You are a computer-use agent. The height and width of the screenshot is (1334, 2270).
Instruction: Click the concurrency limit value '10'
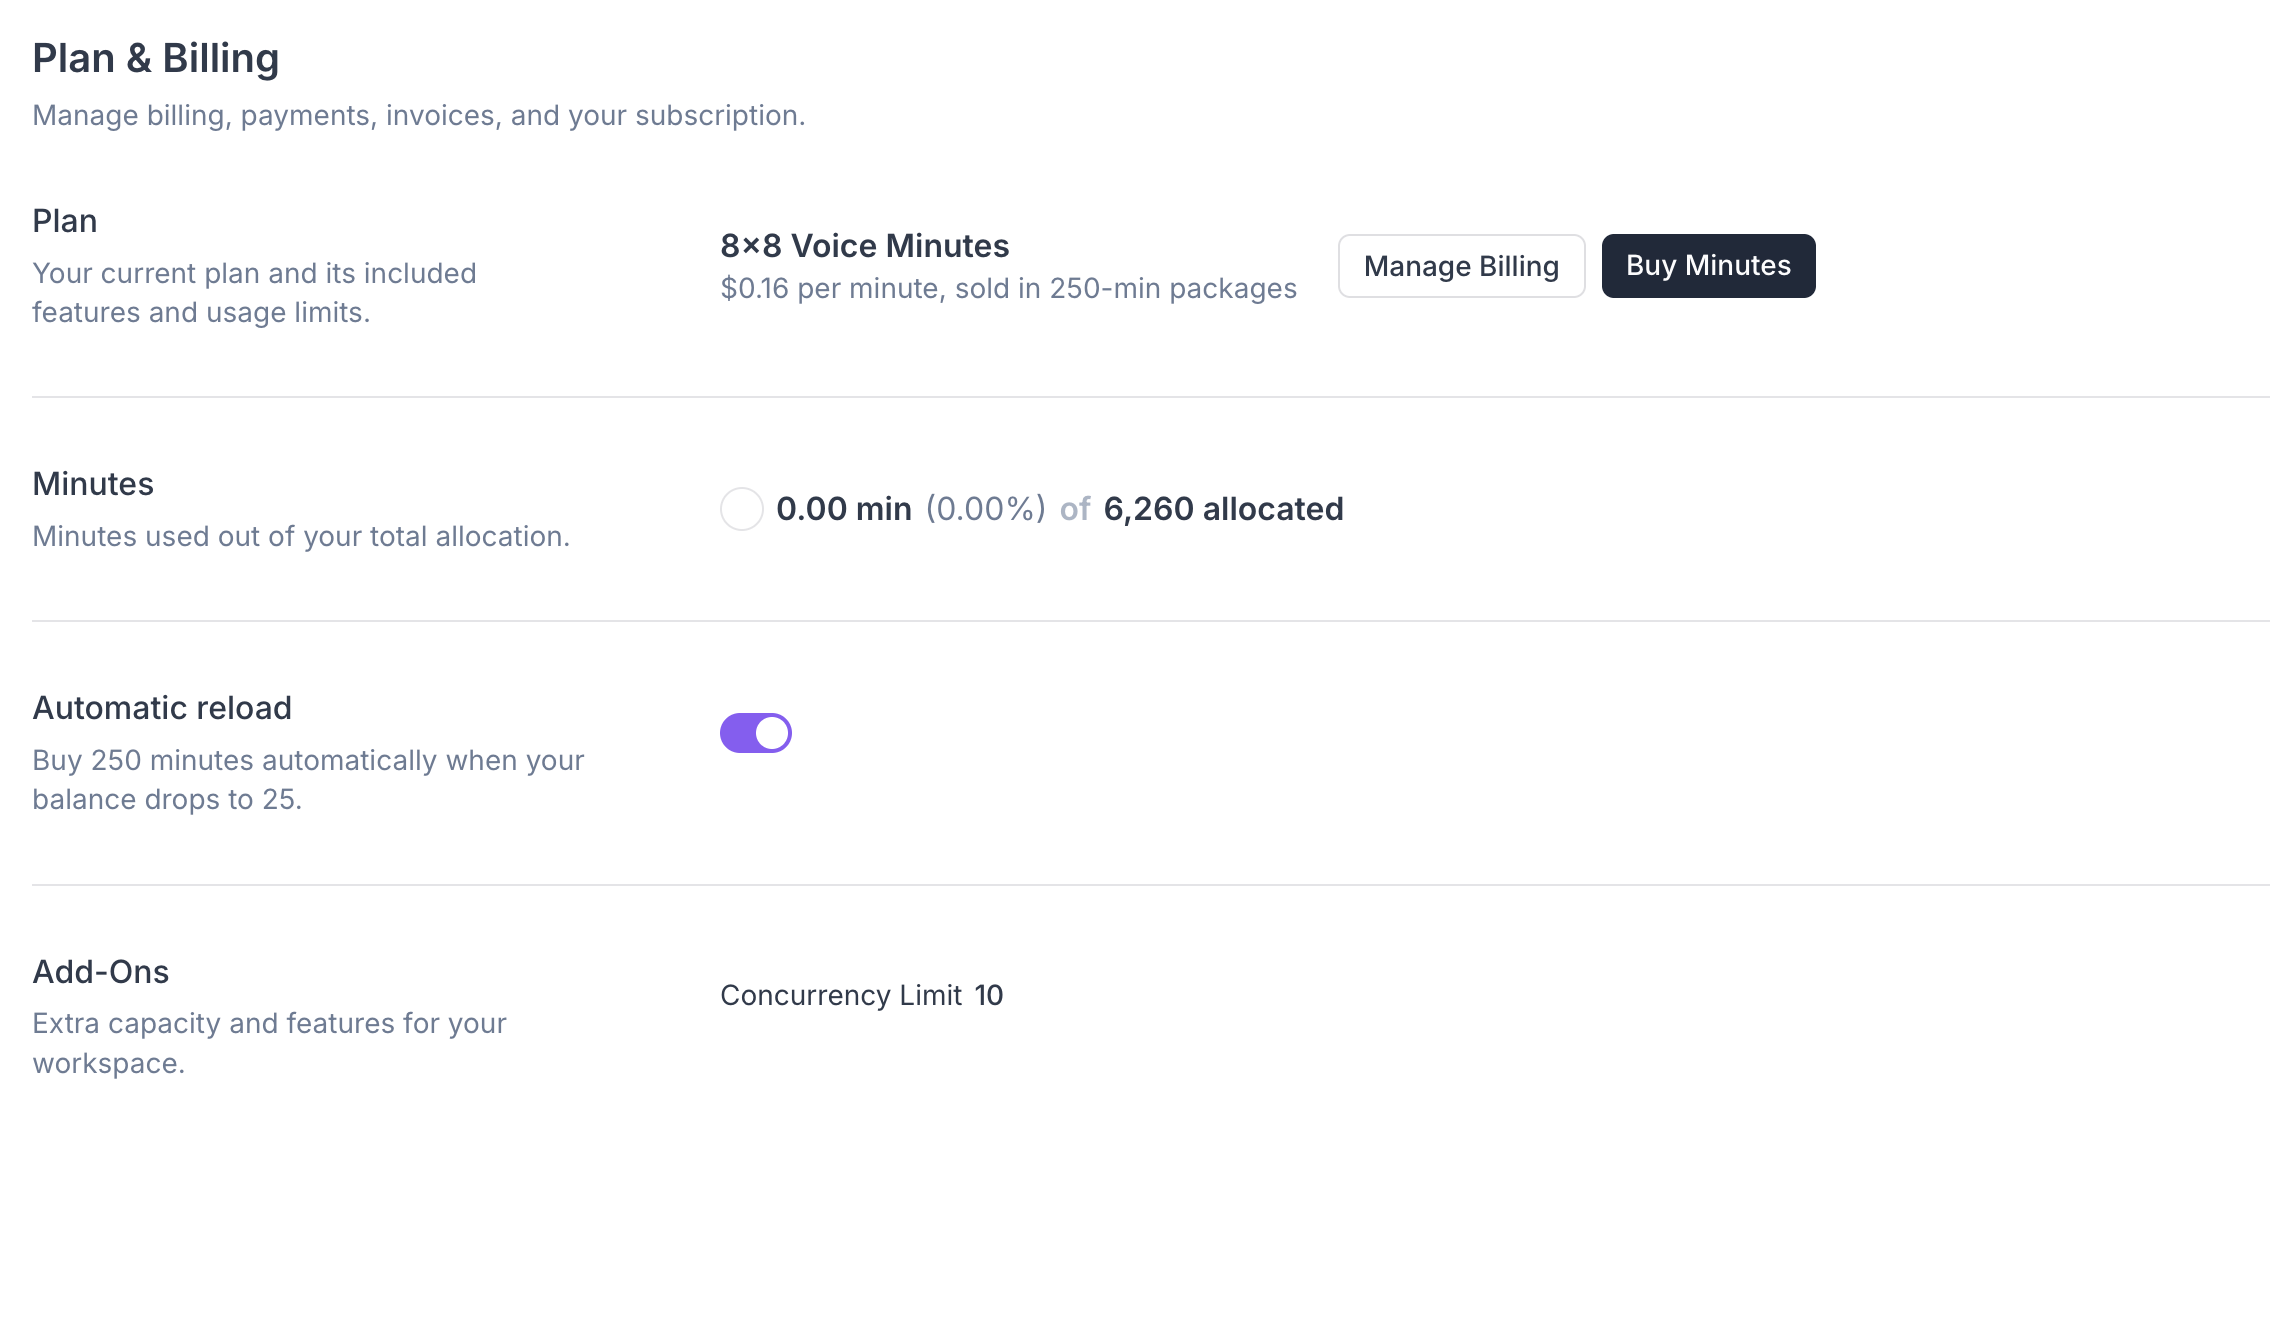(989, 995)
